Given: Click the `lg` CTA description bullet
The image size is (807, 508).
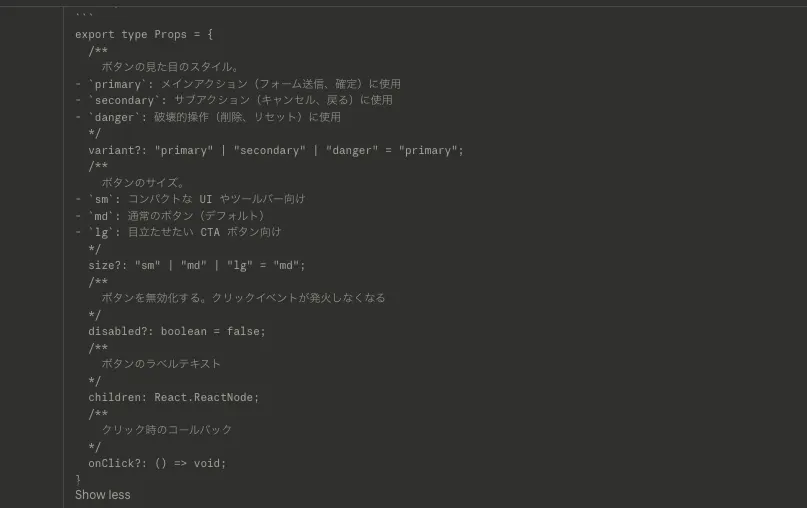Looking at the screenshot, I should 178,232.
